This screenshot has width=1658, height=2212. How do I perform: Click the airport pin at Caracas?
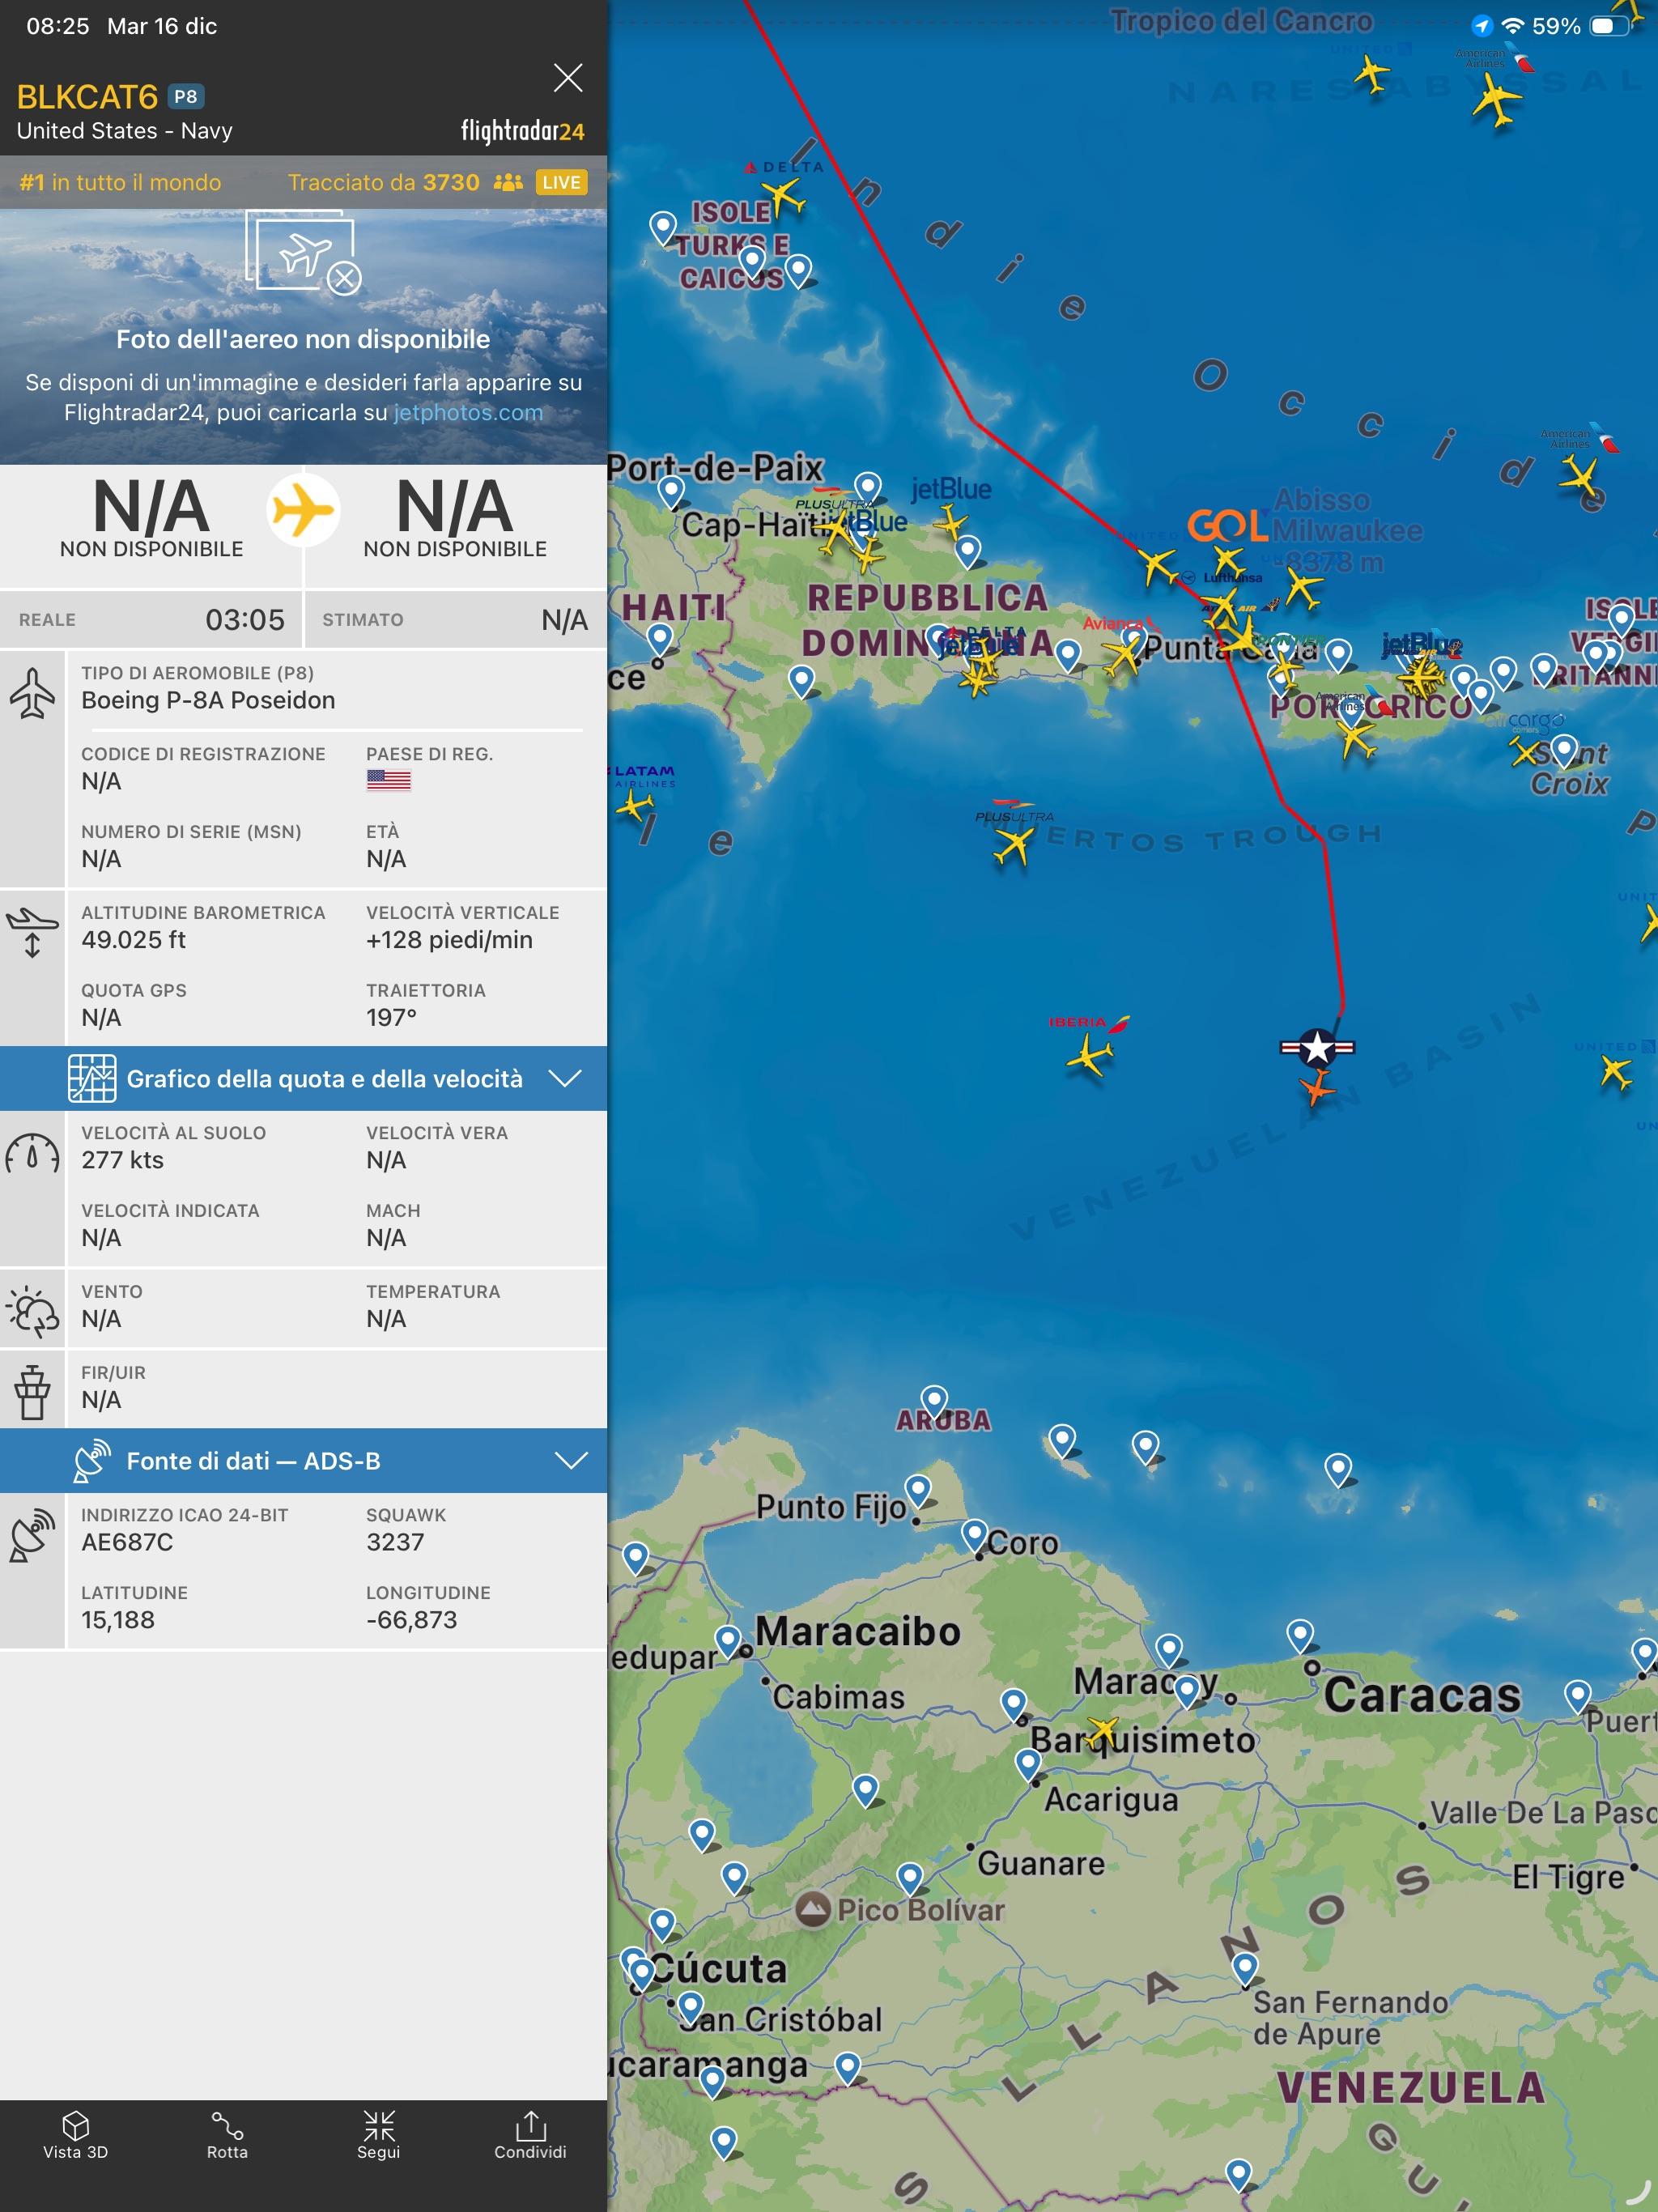1300,1634
